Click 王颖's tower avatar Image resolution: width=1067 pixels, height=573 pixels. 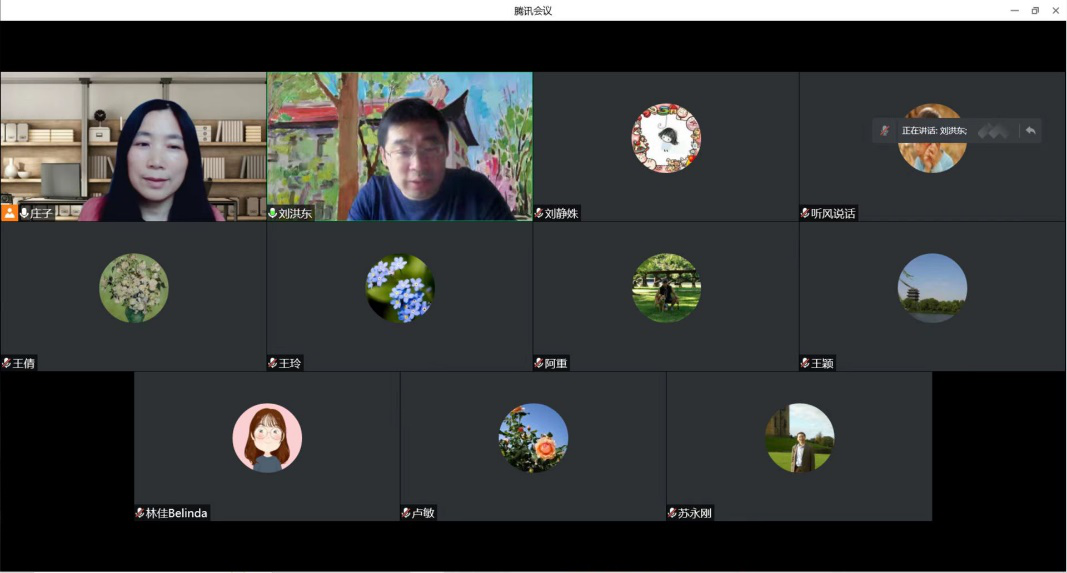(932, 288)
